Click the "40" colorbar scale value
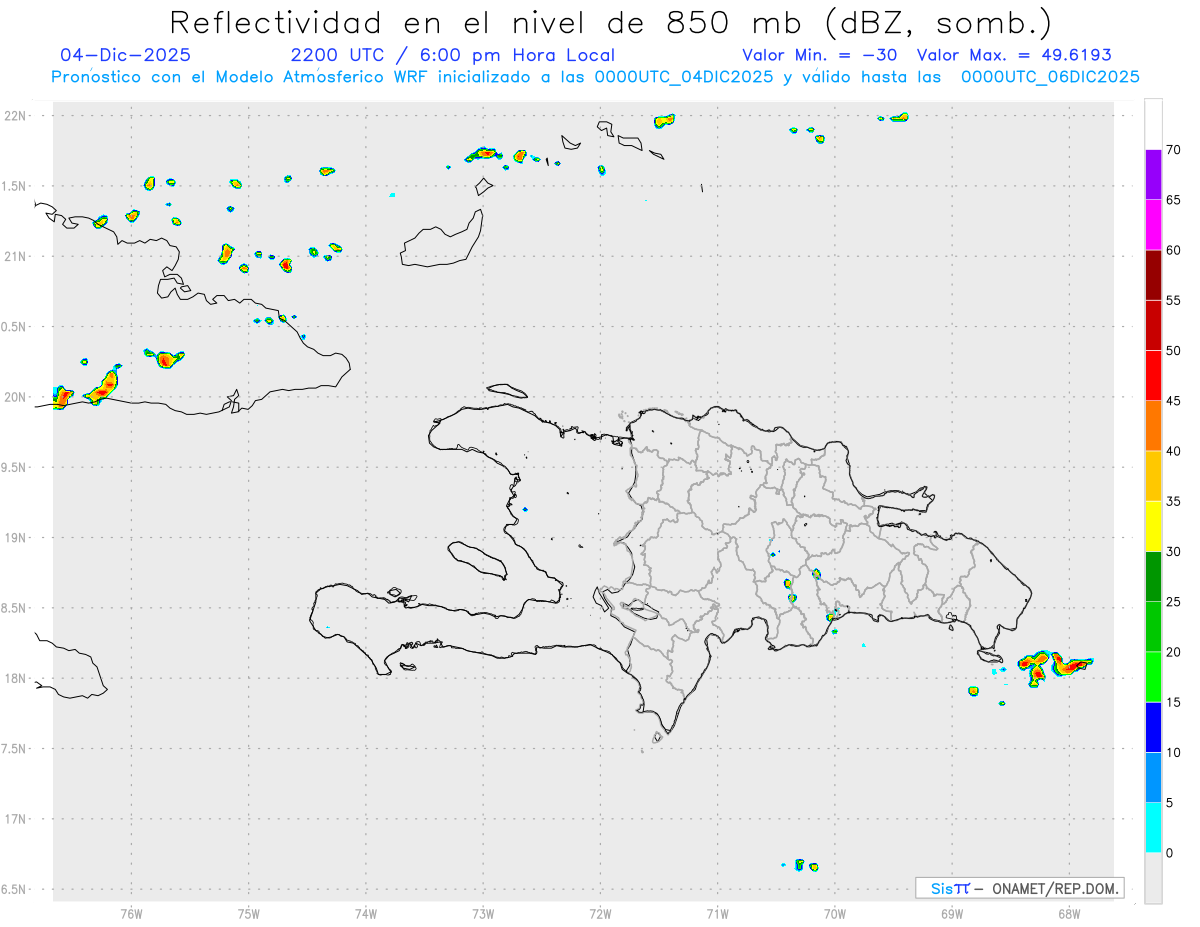This screenshot has height=927, width=1200. pyautogui.click(x=1173, y=451)
